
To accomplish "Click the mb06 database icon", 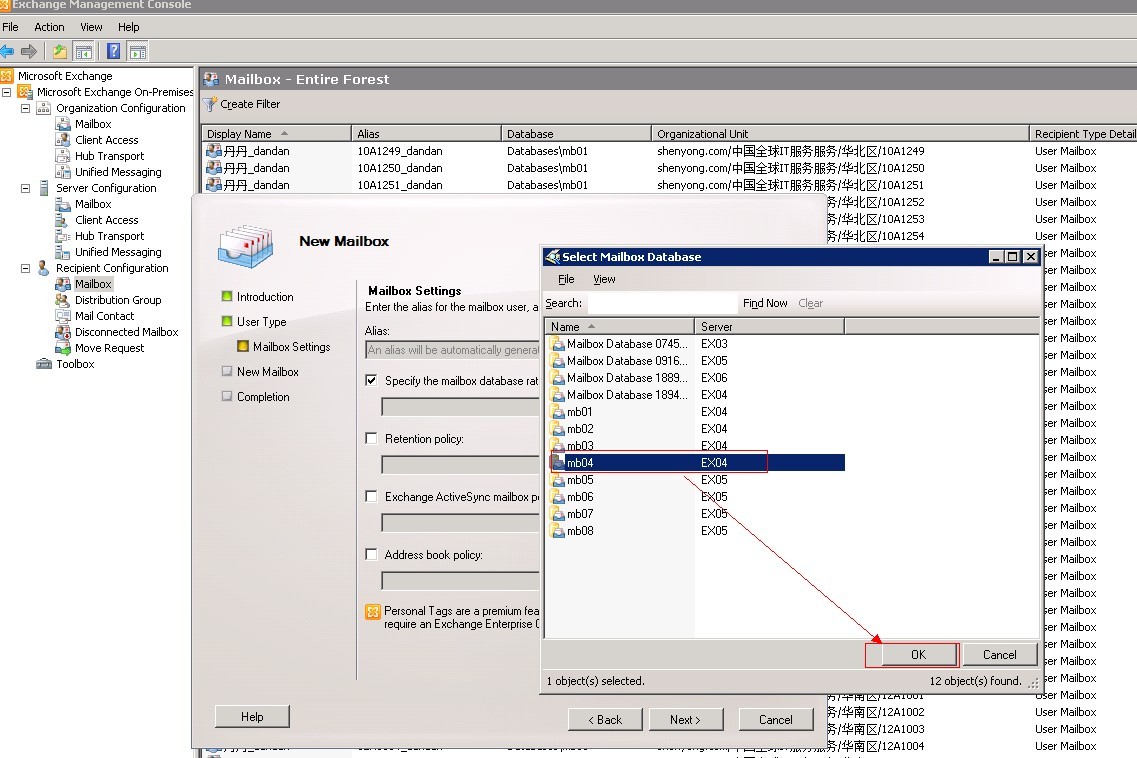I will [x=558, y=497].
